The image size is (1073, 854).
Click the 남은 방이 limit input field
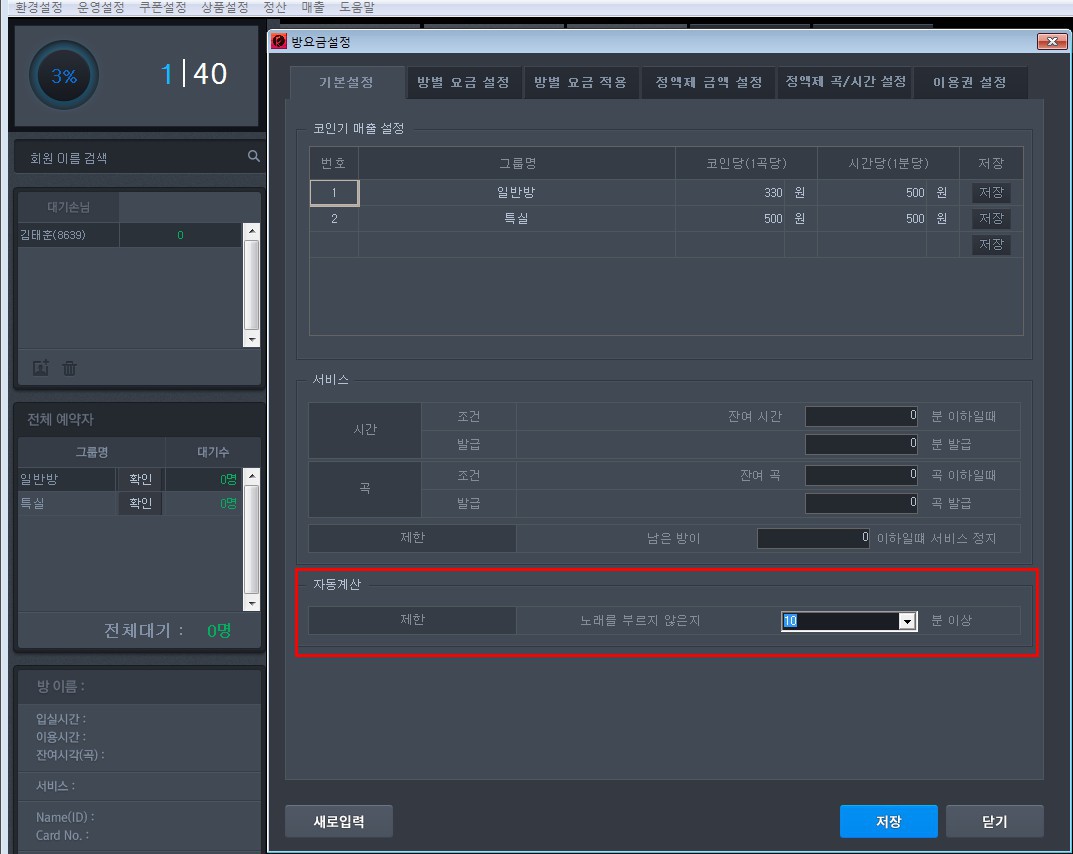(x=814, y=538)
